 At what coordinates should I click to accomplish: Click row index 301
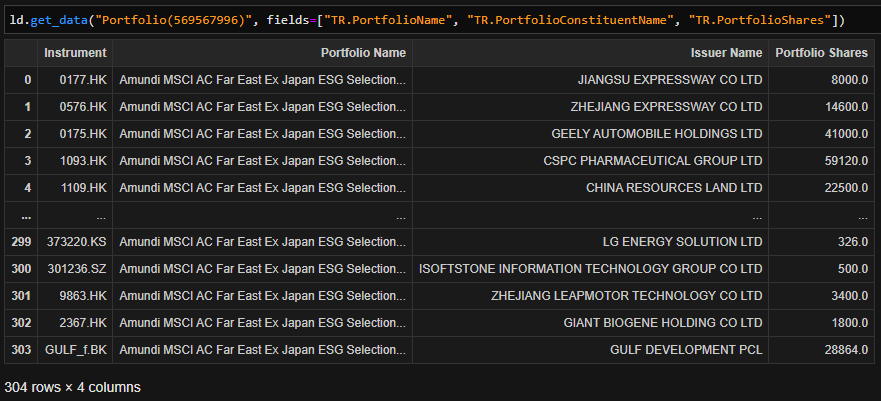tap(21, 295)
